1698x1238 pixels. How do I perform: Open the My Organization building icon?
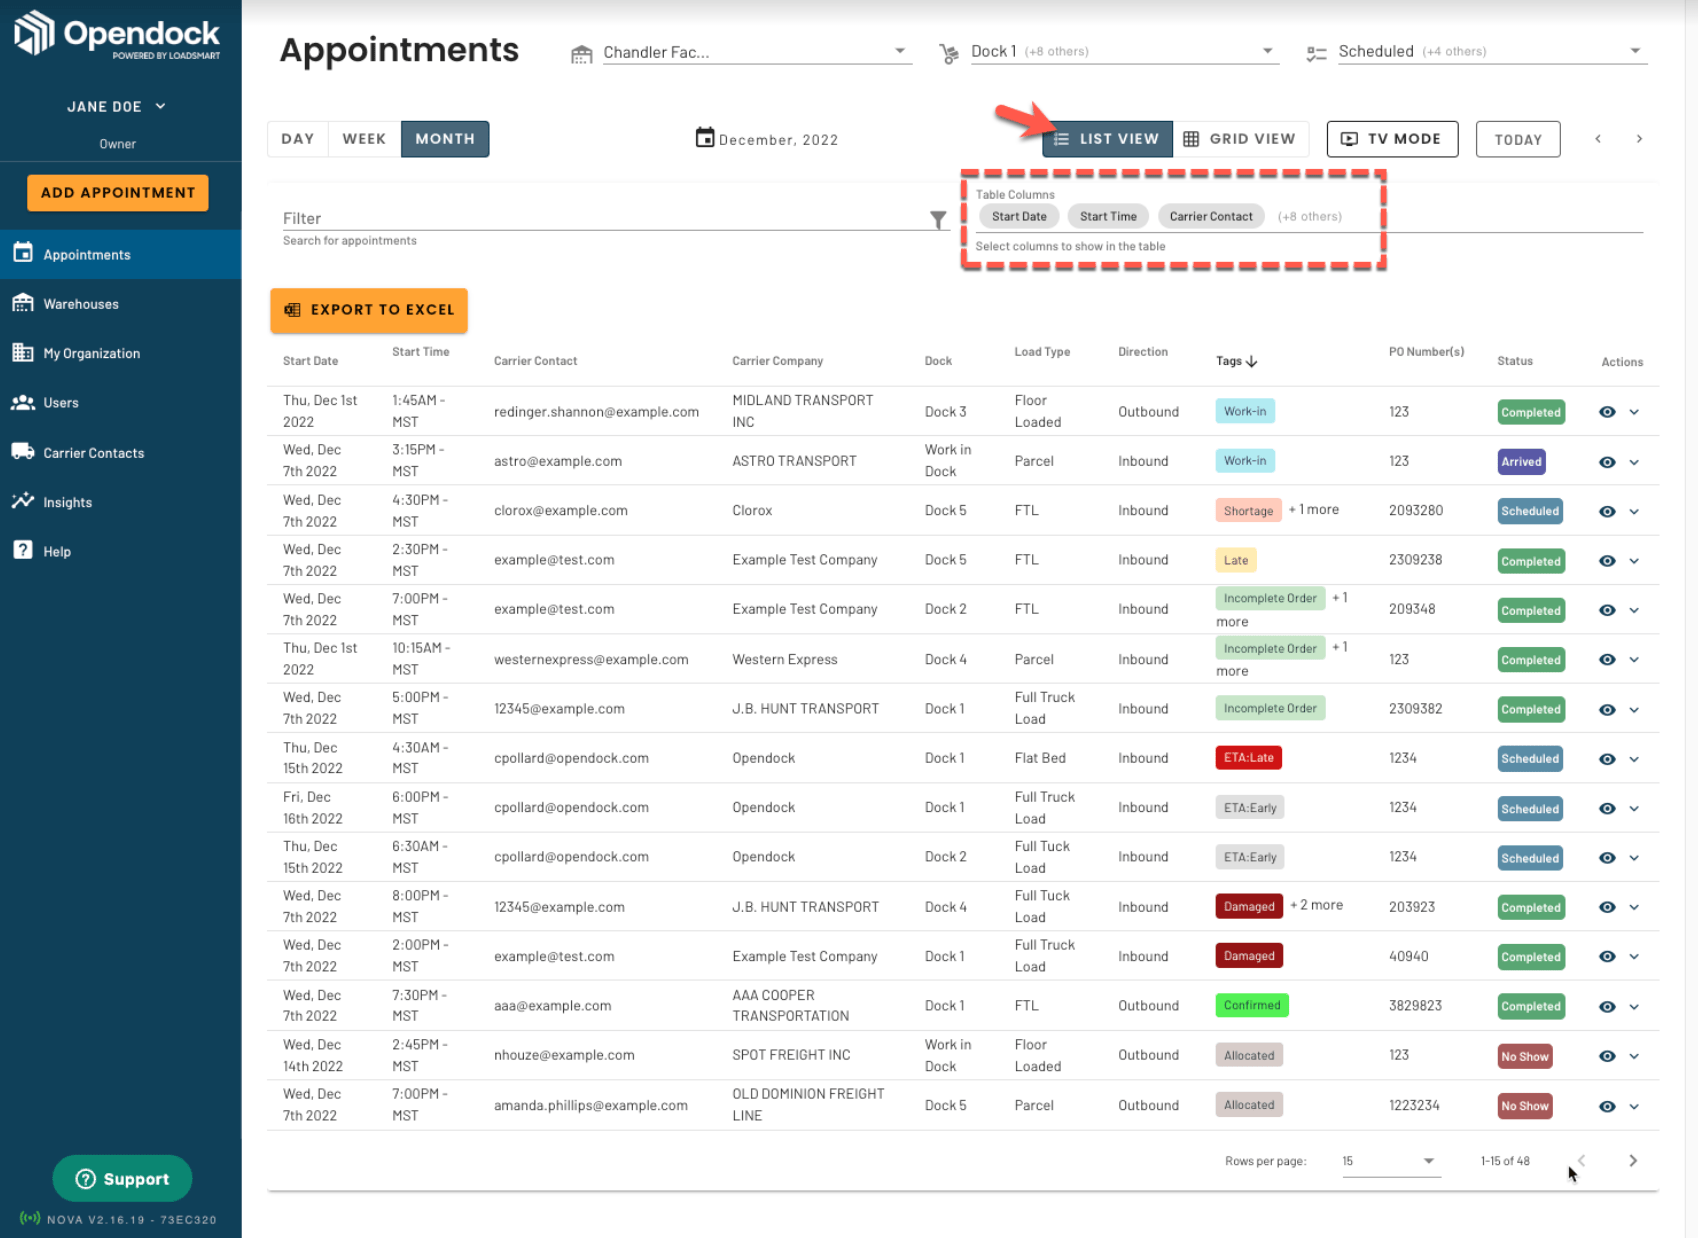click(23, 352)
